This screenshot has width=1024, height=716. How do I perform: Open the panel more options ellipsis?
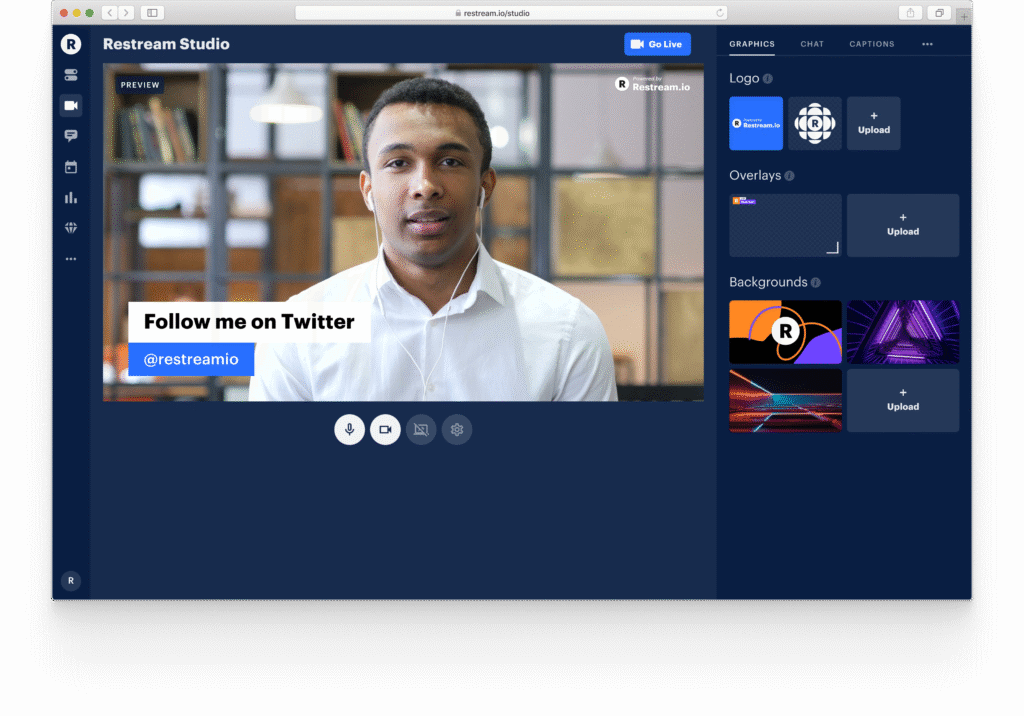point(927,44)
